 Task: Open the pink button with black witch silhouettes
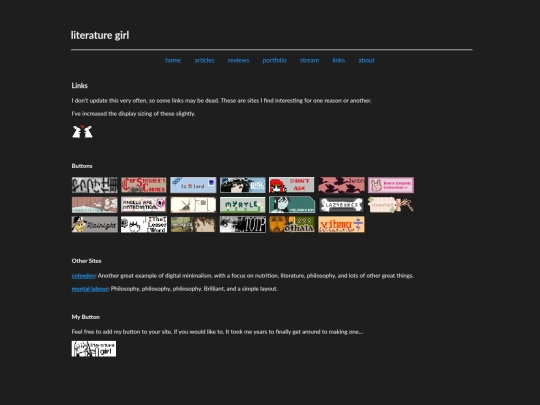coord(341,185)
